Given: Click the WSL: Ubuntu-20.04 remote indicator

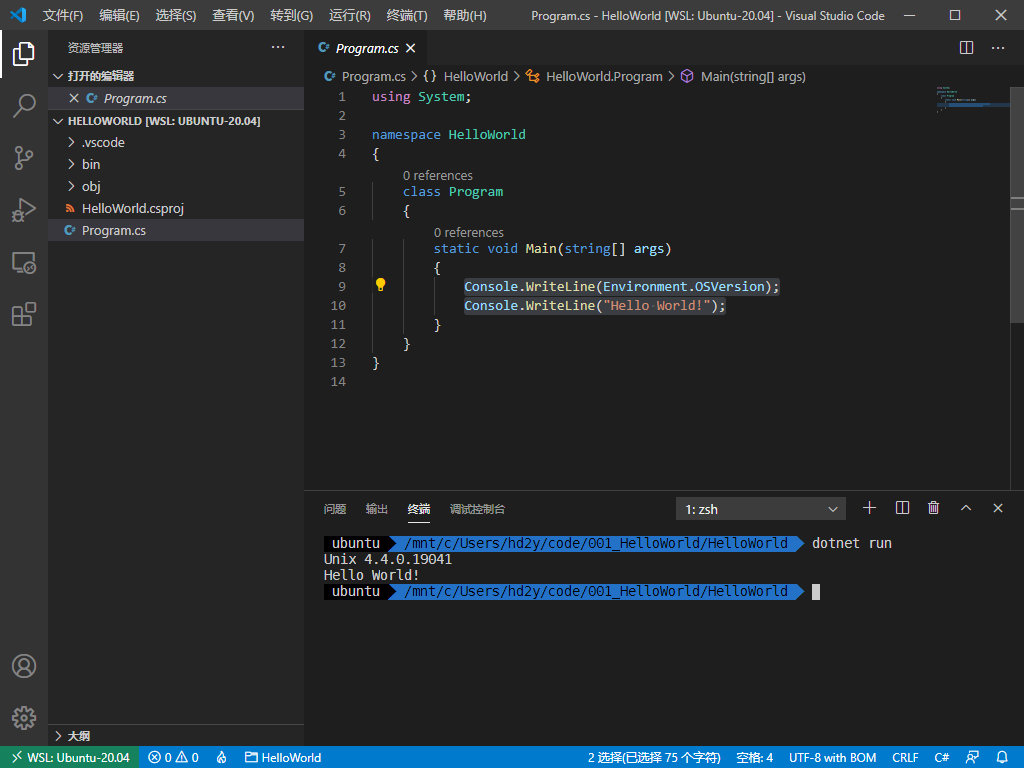Looking at the screenshot, I should [x=70, y=758].
